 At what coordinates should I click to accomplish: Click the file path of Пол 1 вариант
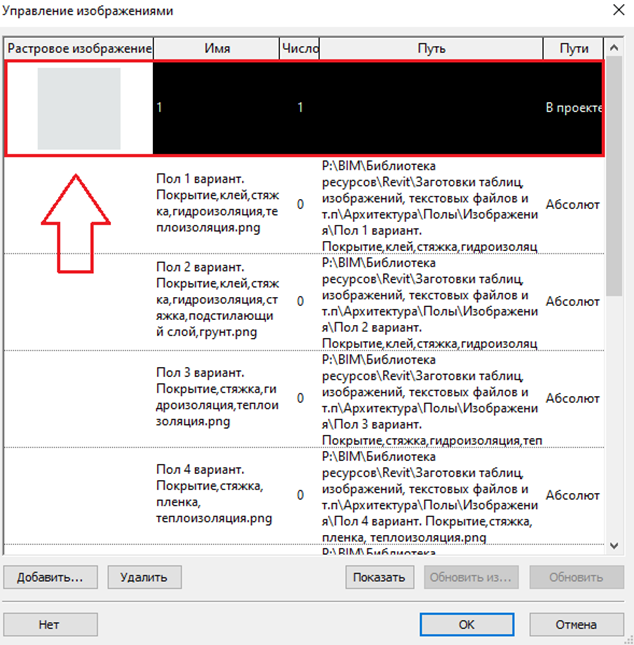pyautogui.click(x=430, y=206)
